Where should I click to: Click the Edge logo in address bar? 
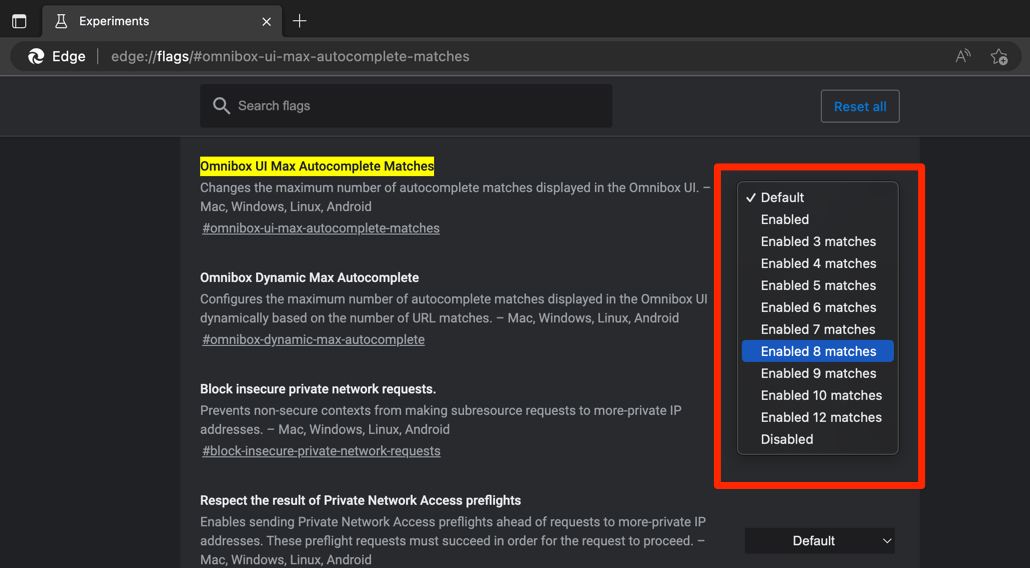click(x=36, y=57)
